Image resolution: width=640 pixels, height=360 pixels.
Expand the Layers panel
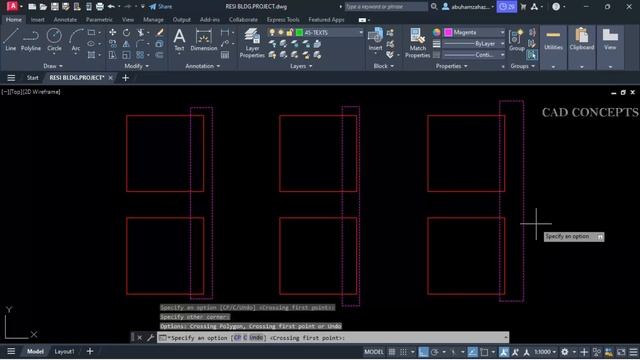[301, 66]
